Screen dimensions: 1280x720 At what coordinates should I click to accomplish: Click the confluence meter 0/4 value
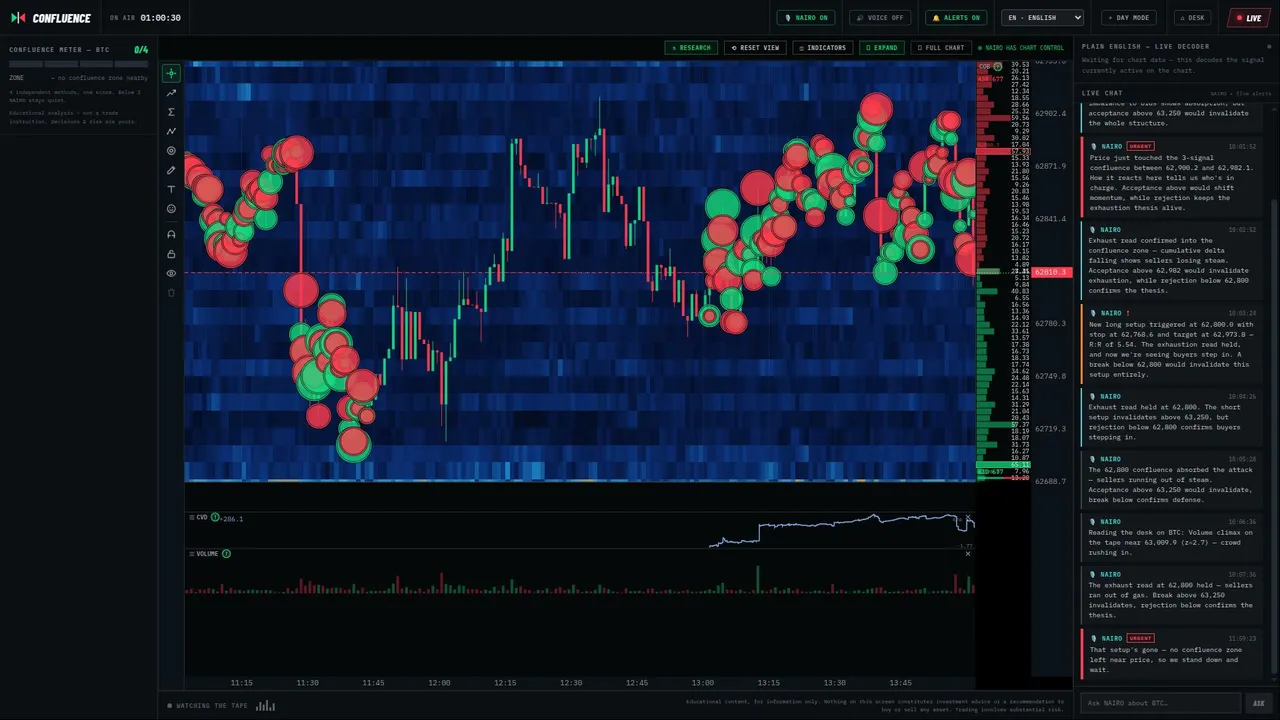click(x=141, y=49)
